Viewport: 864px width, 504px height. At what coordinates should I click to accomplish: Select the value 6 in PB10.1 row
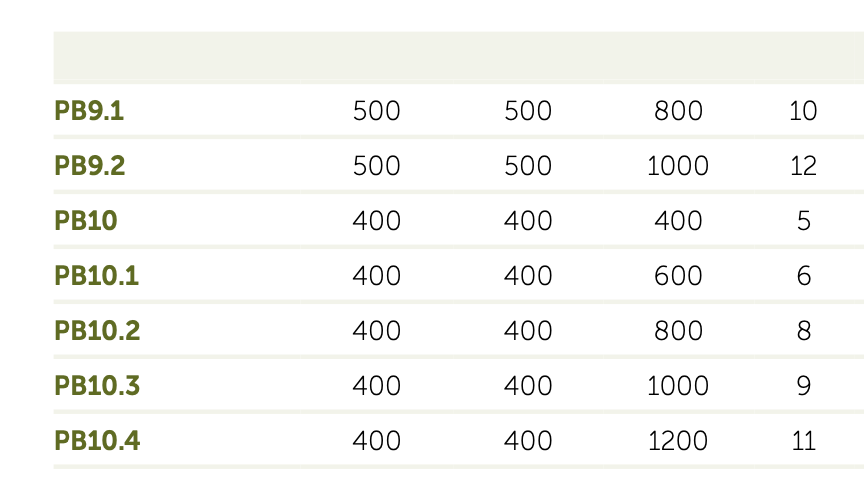point(804,275)
